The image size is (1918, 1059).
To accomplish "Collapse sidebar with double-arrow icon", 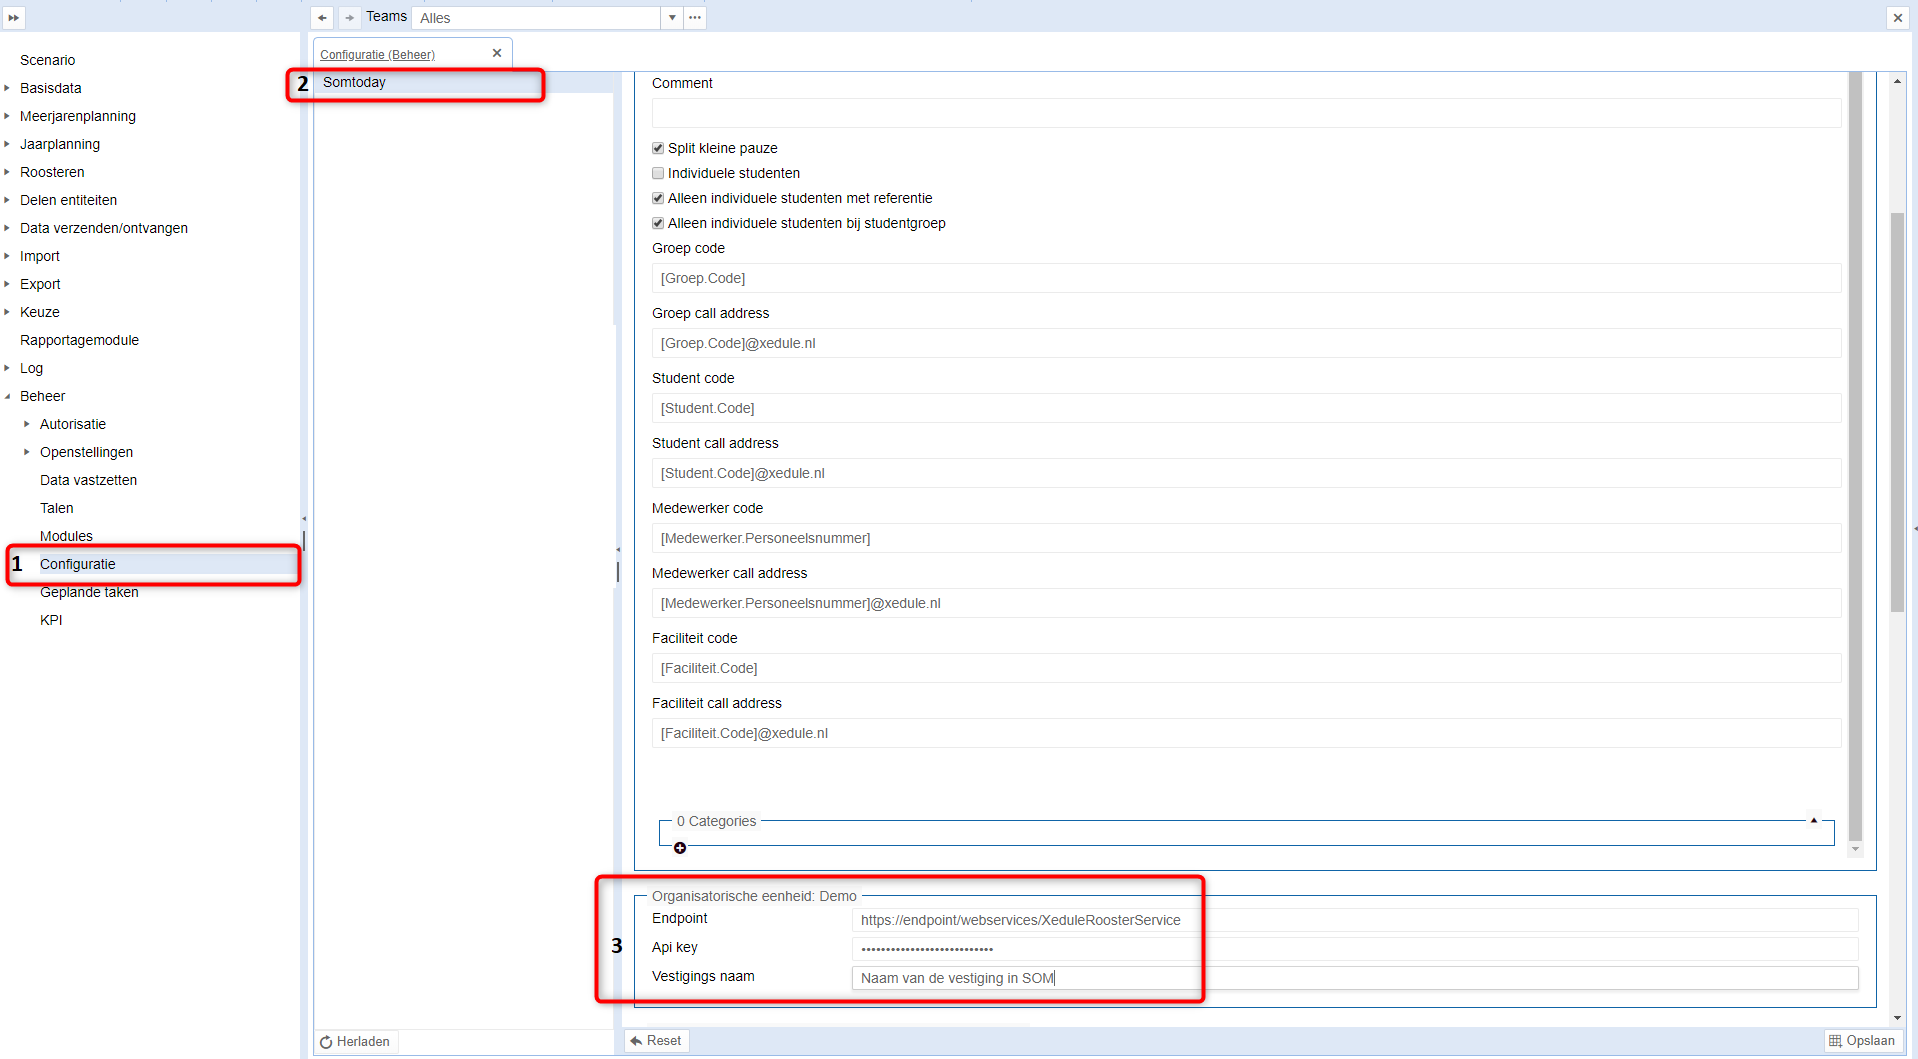I will (x=13, y=17).
